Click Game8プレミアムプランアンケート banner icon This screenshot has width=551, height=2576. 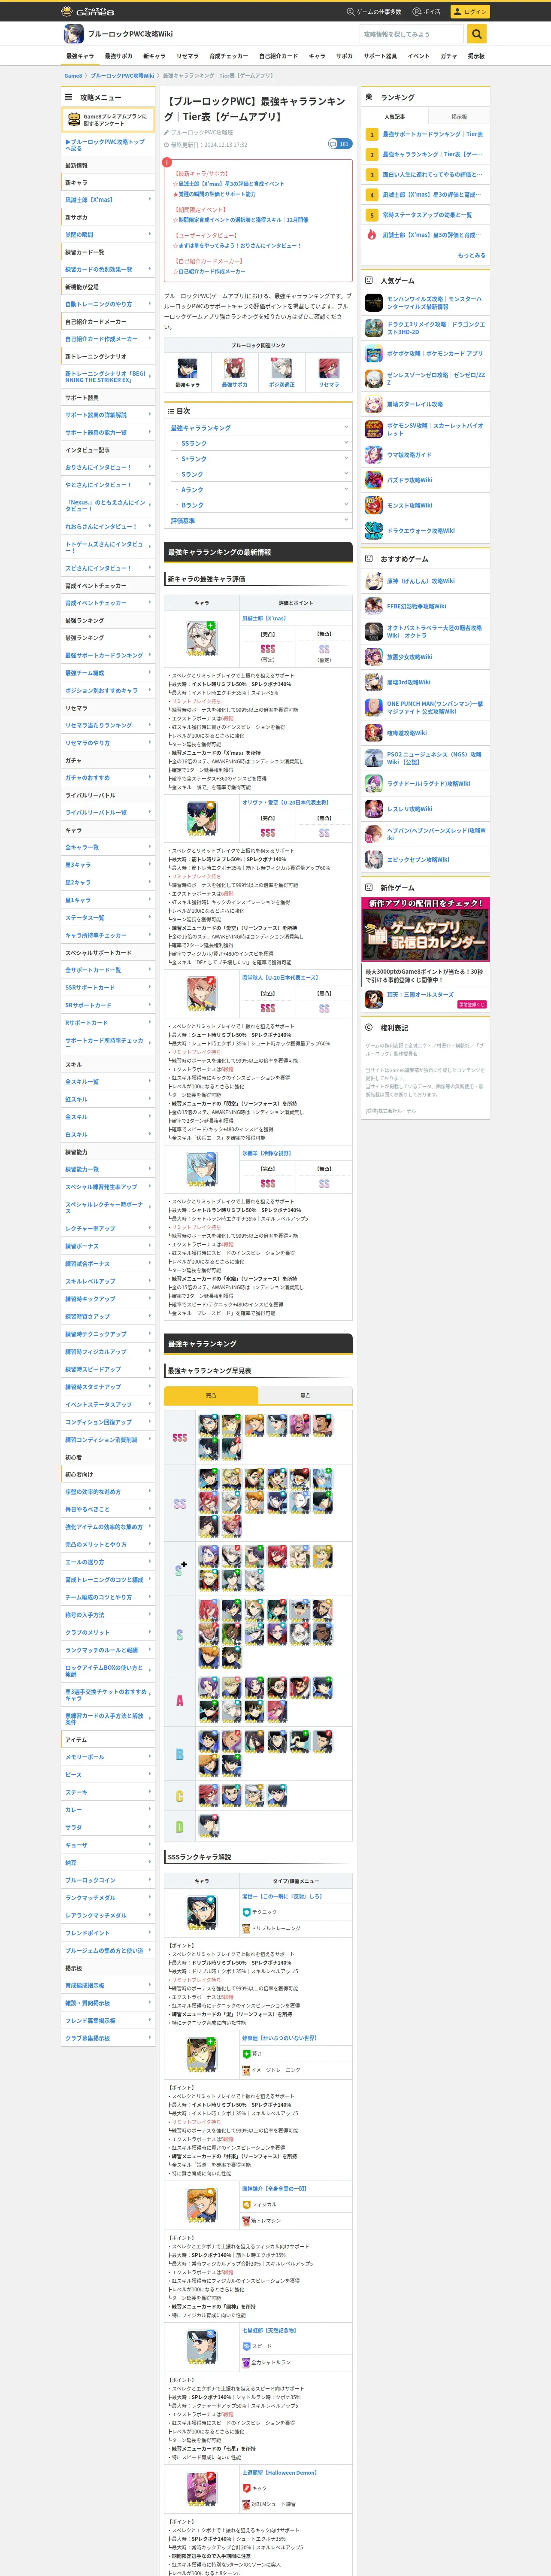(74, 120)
